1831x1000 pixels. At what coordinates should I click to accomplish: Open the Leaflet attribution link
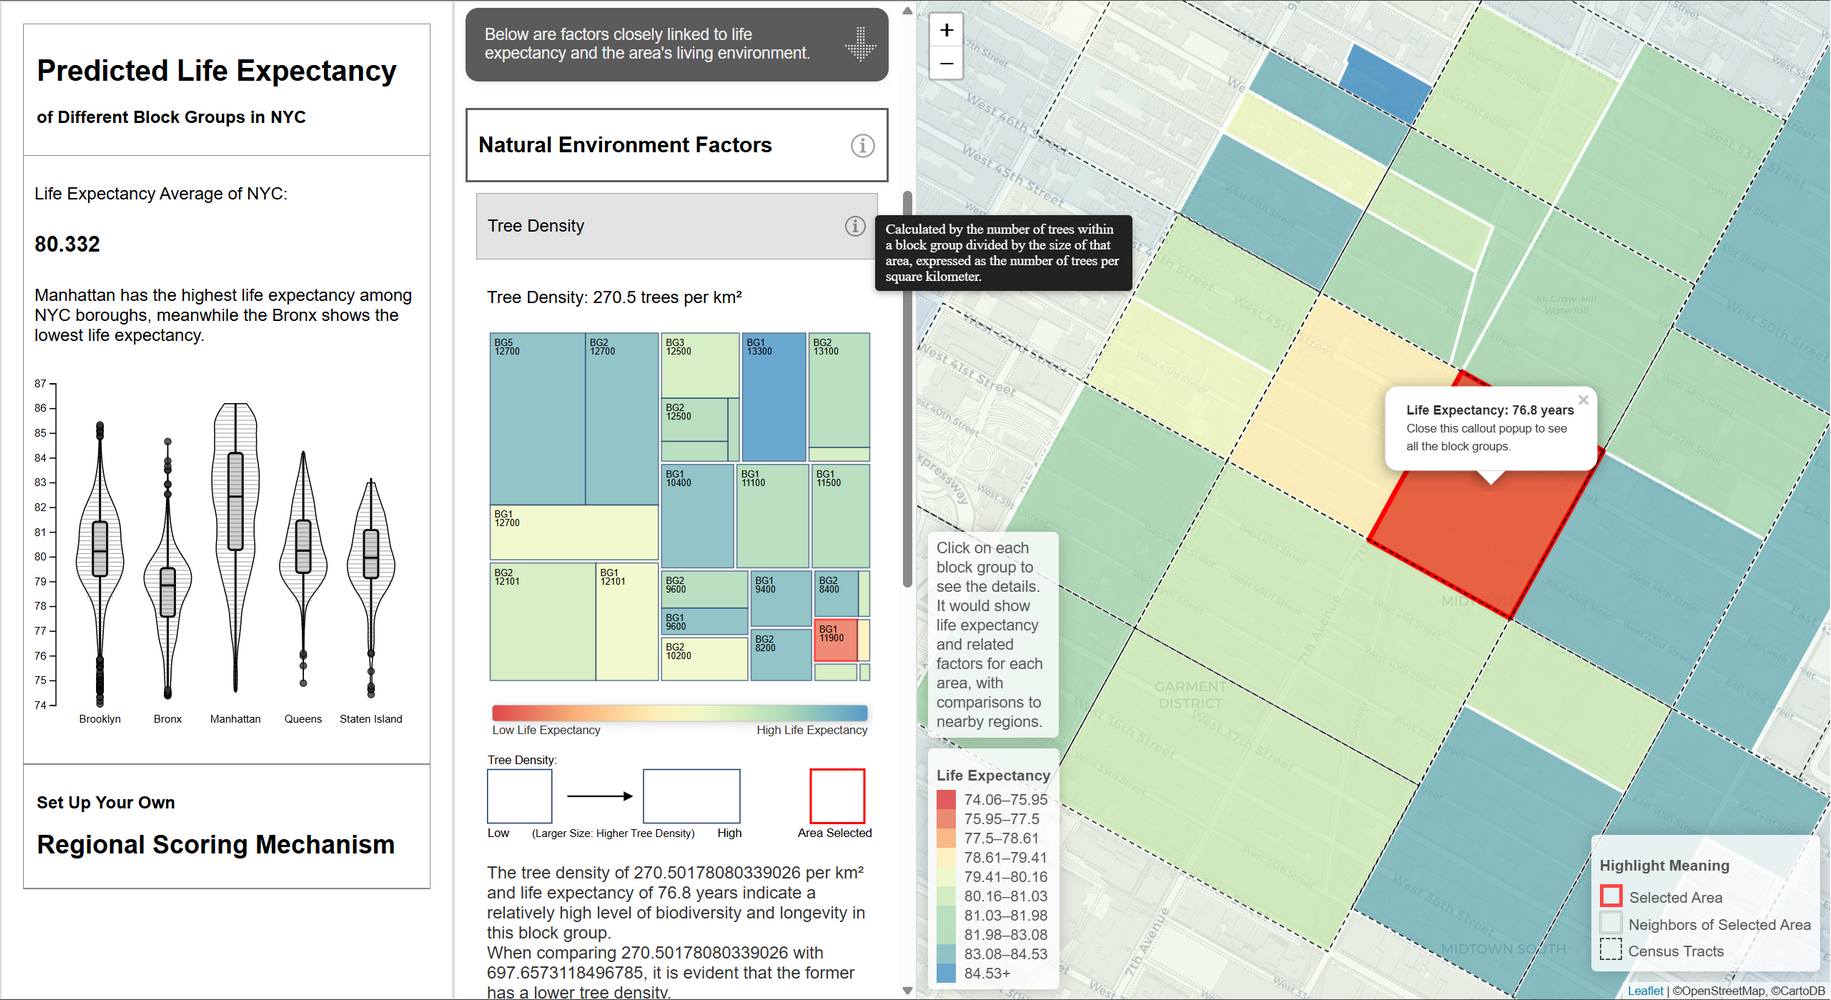click(1645, 991)
